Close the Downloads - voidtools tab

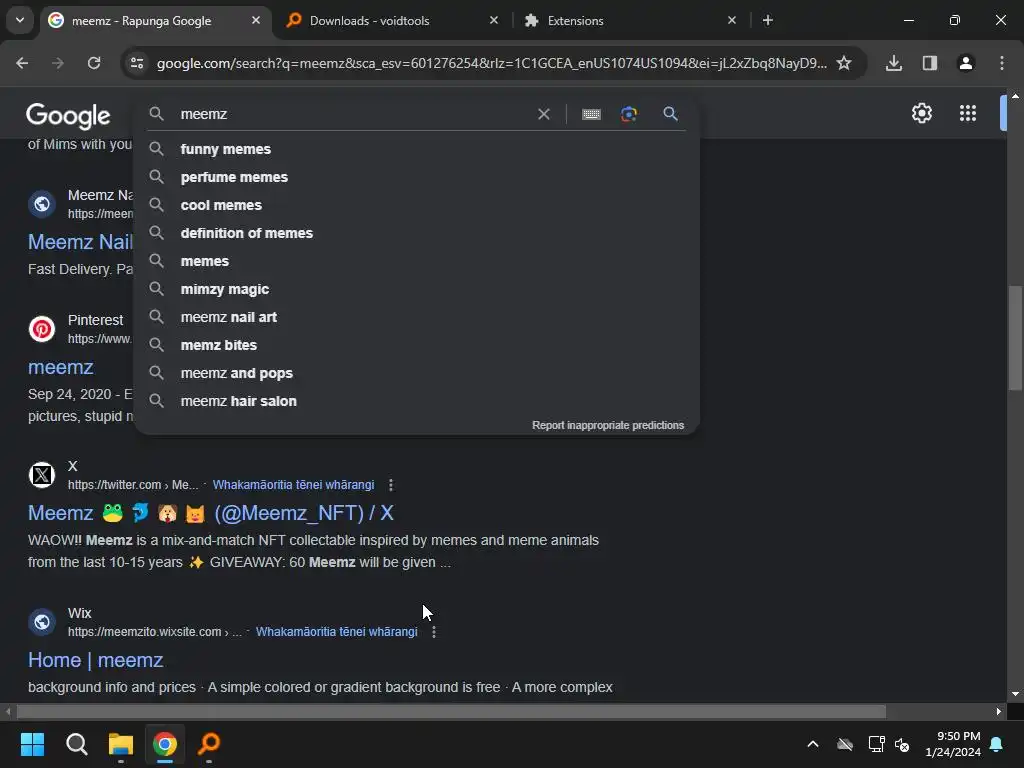pyautogui.click(x=494, y=20)
